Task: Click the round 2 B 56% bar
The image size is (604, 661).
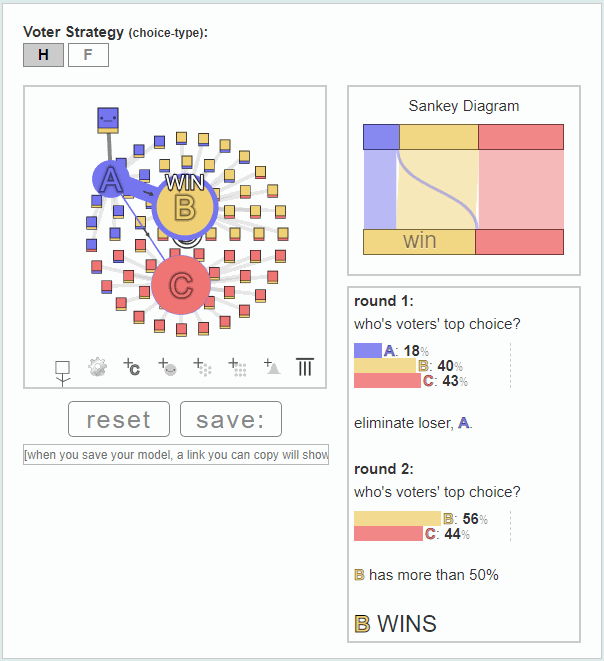Action: (397, 519)
